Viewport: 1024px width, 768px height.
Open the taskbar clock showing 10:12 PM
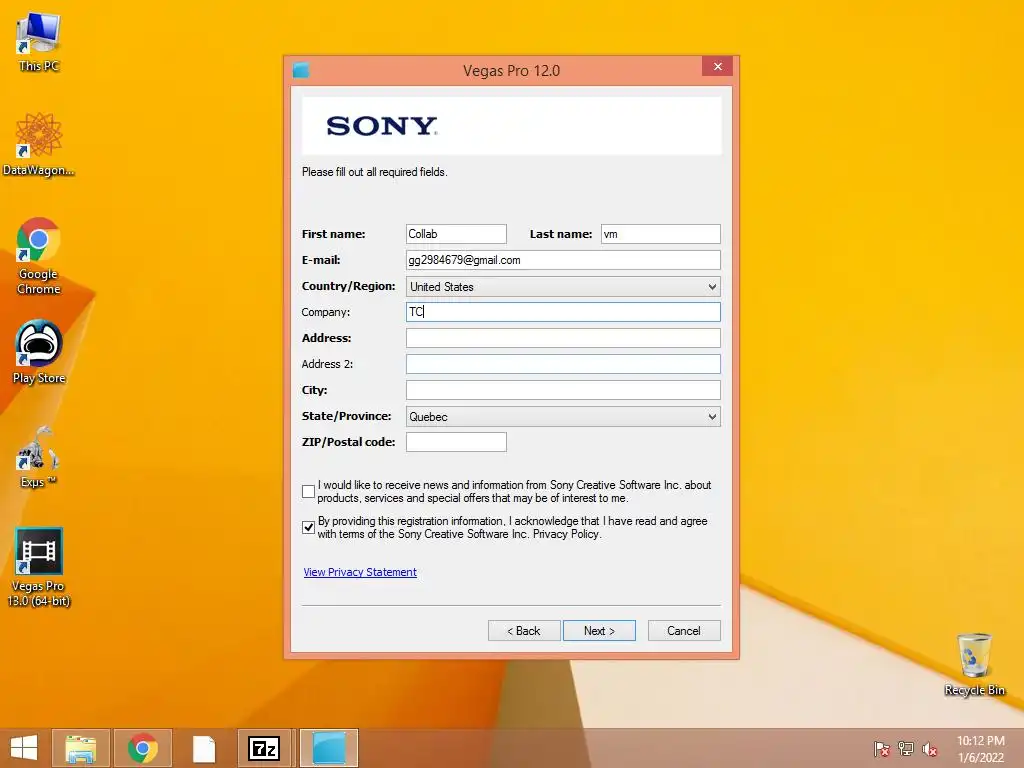(x=980, y=749)
